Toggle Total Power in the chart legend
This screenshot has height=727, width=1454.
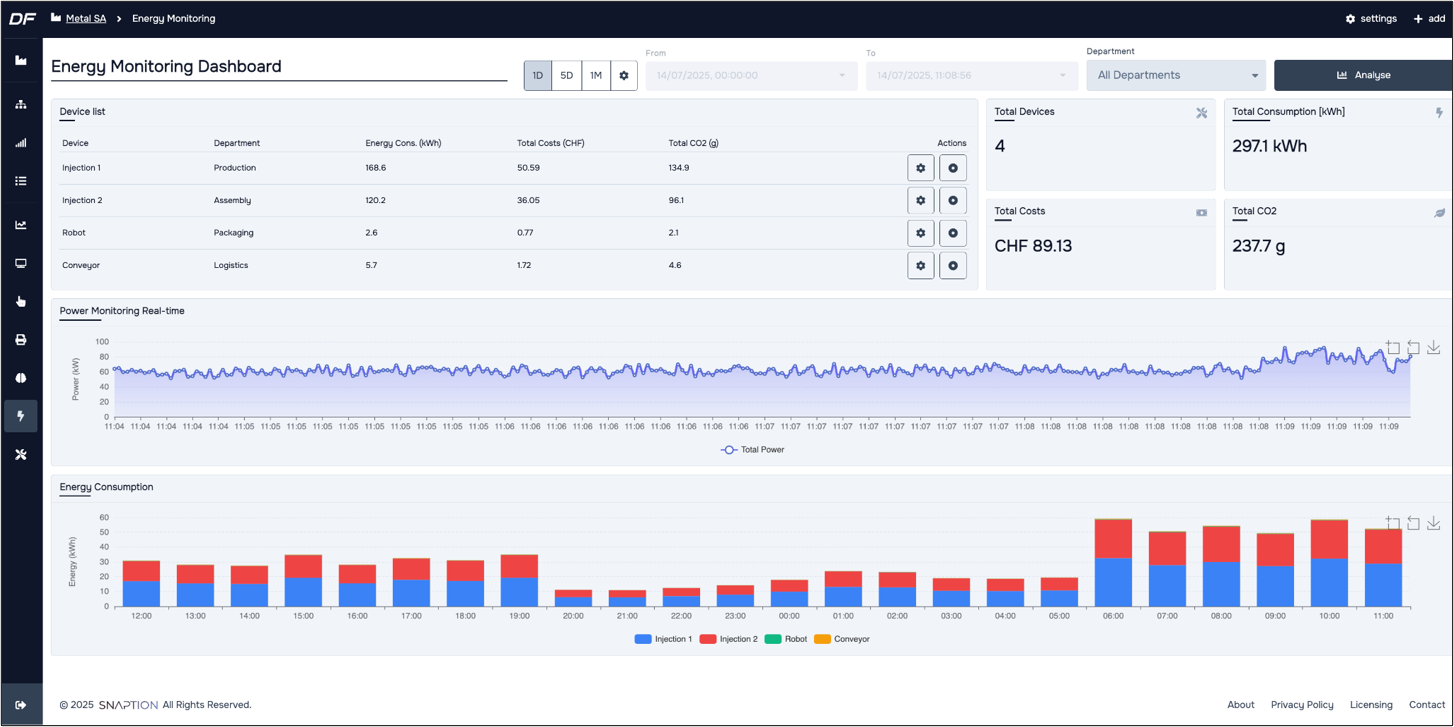click(755, 449)
